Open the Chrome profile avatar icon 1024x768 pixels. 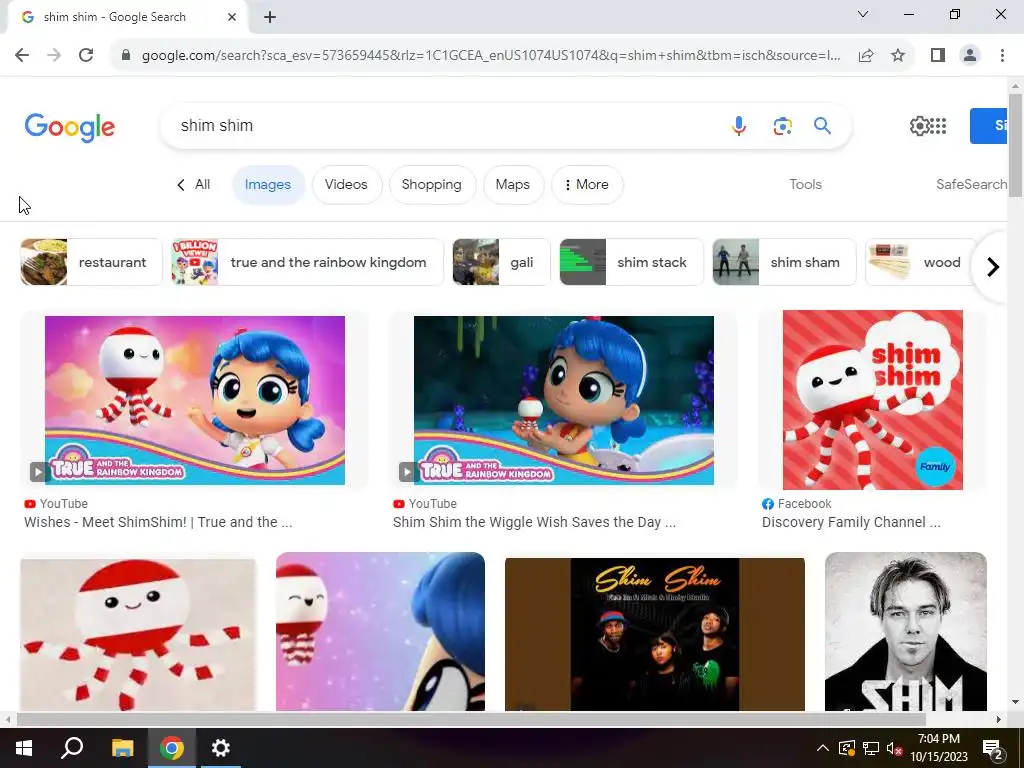click(970, 55)
